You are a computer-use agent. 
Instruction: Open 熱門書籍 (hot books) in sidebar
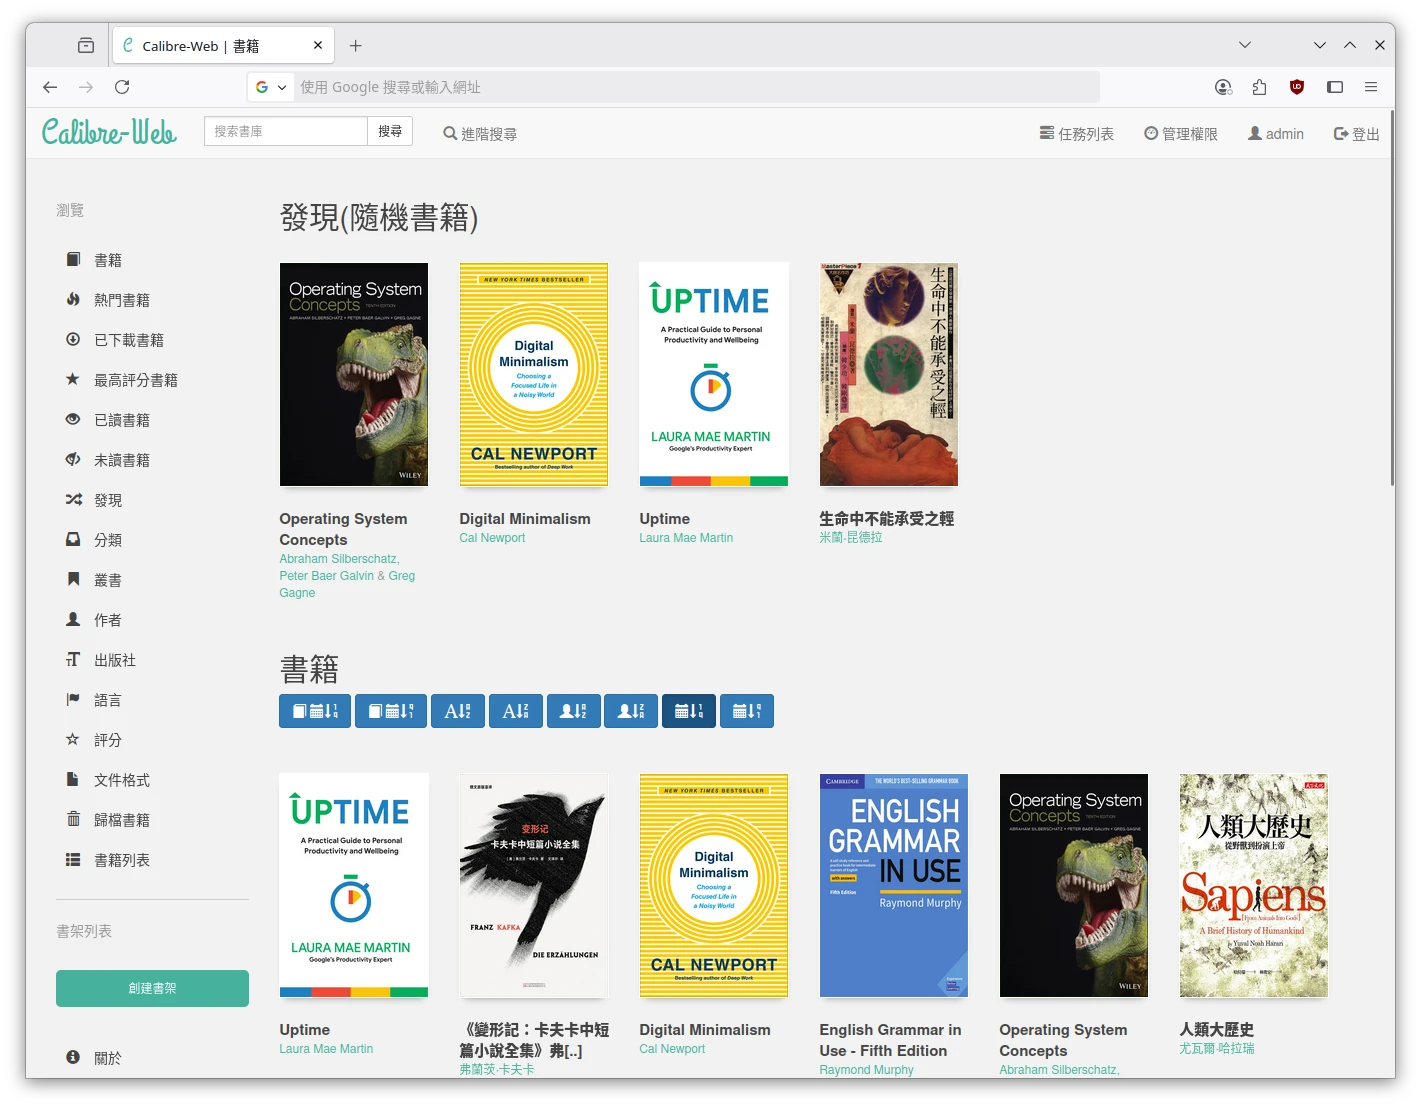121,300
